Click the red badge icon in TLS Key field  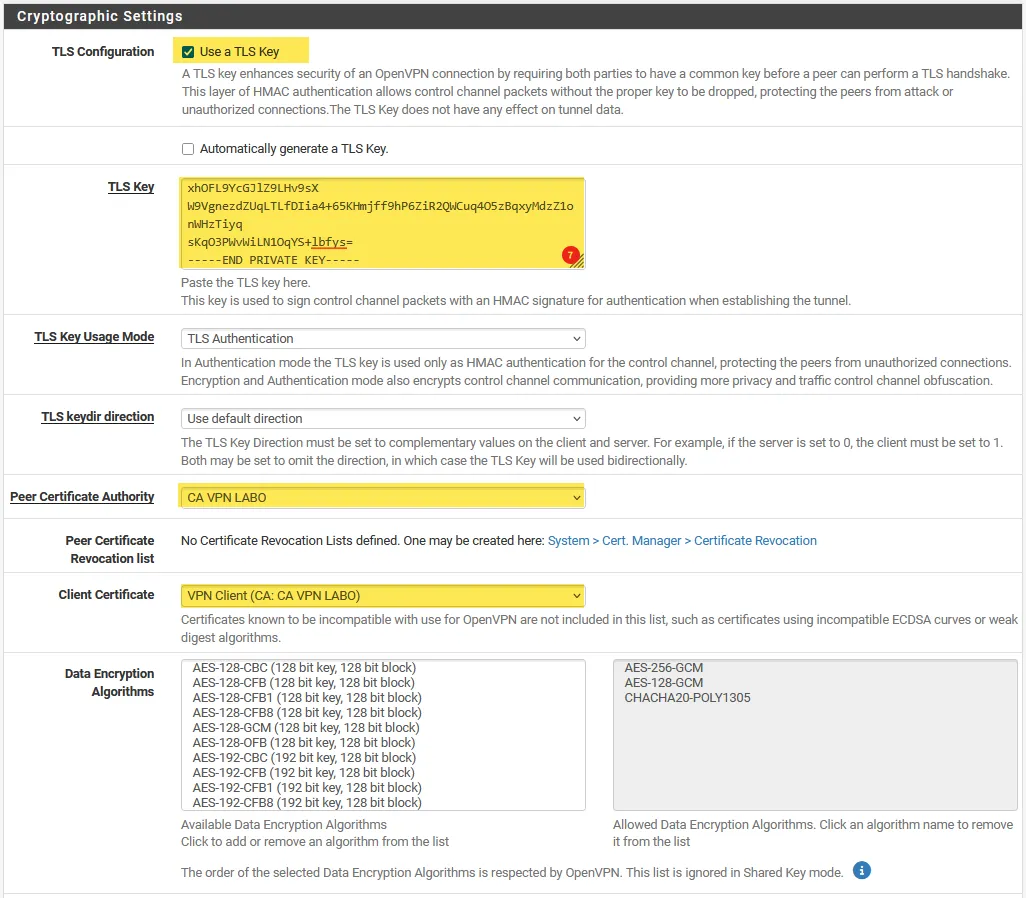click(570, 255)
